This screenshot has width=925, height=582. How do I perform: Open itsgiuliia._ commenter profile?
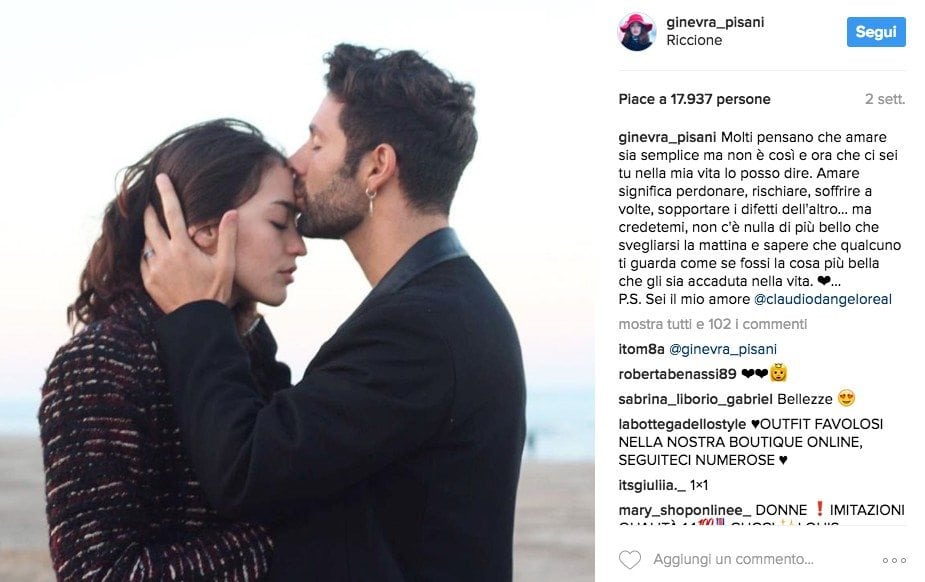click(652, 485)
